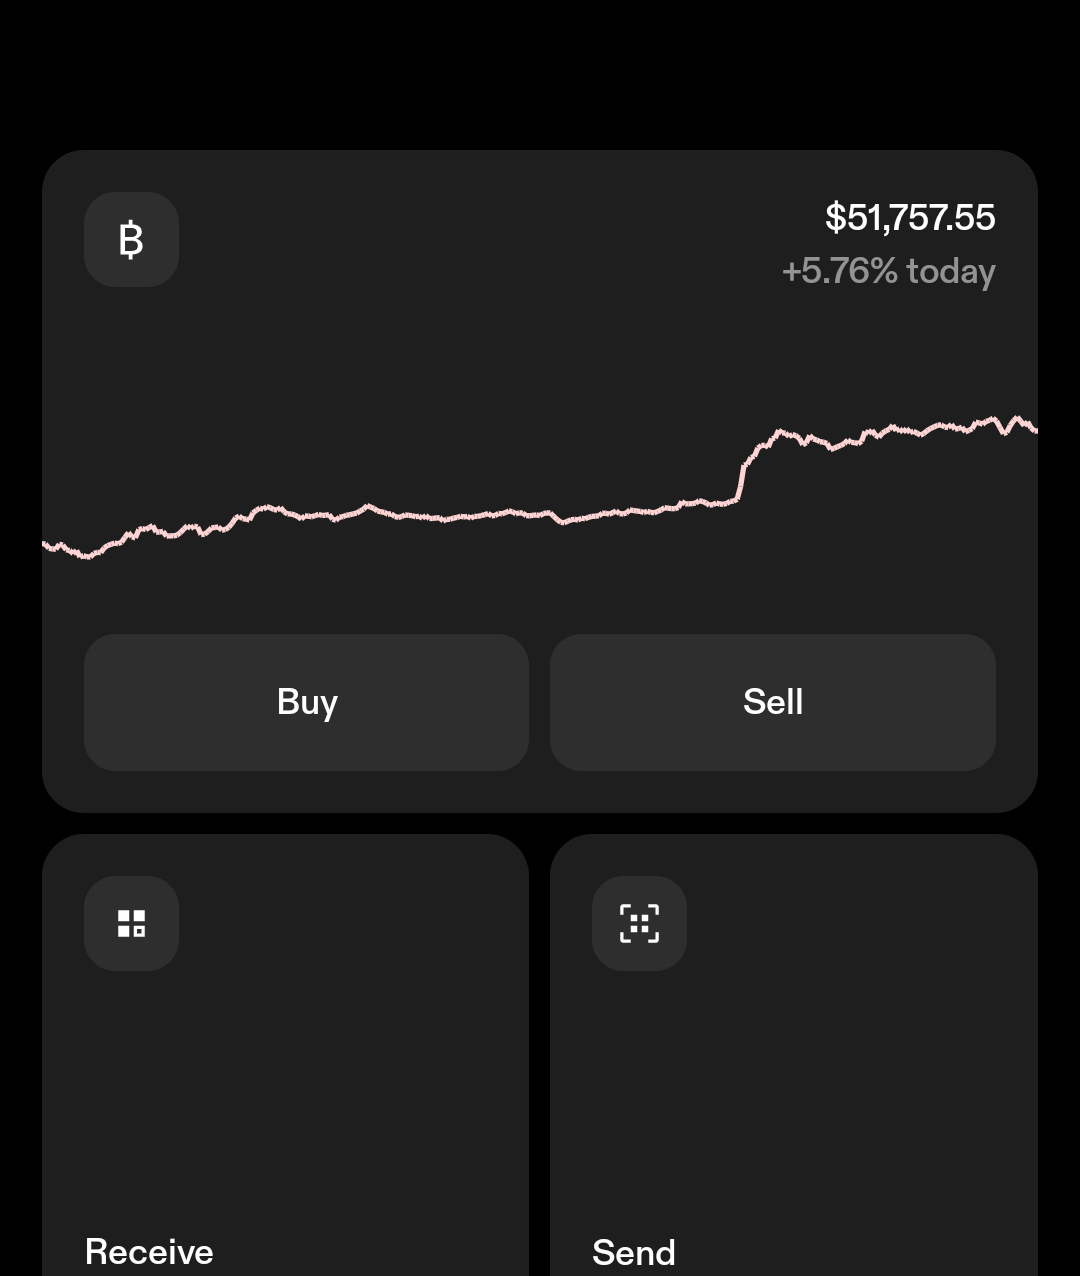The width and height of the screenshot is (1080, 1276).
Task: Tap the Bitcoin symbol icon
Action: pyautogui.click(x=131, y=240)
